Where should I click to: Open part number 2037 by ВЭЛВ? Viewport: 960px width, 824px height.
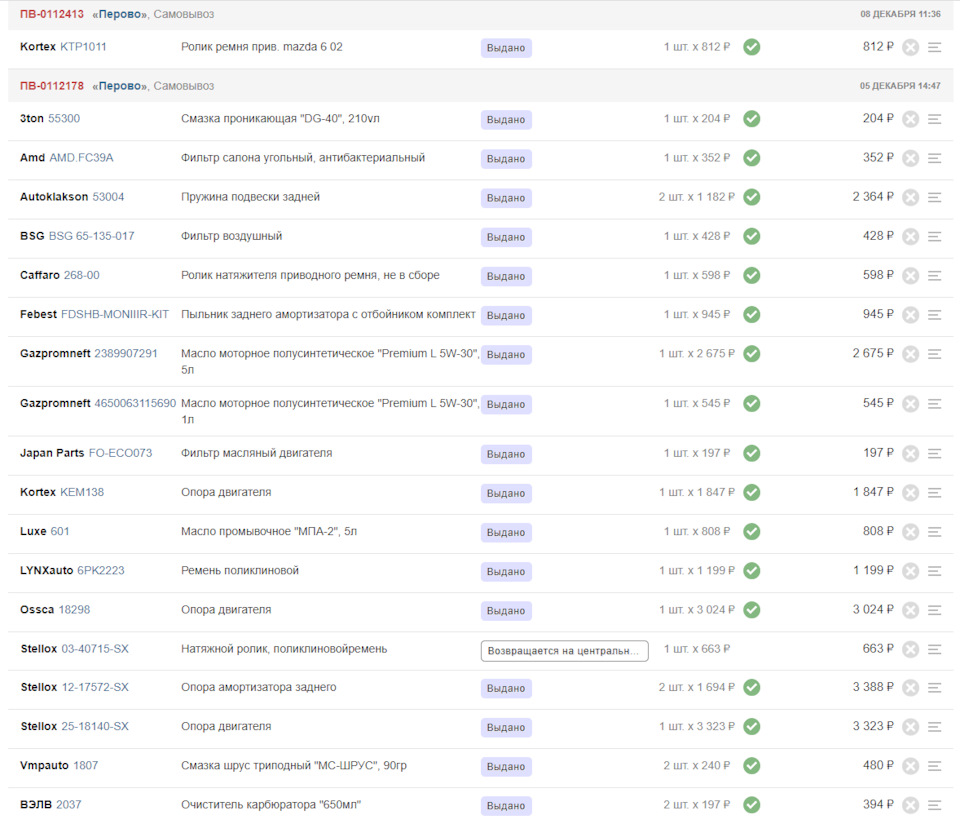tap(69, 804)
